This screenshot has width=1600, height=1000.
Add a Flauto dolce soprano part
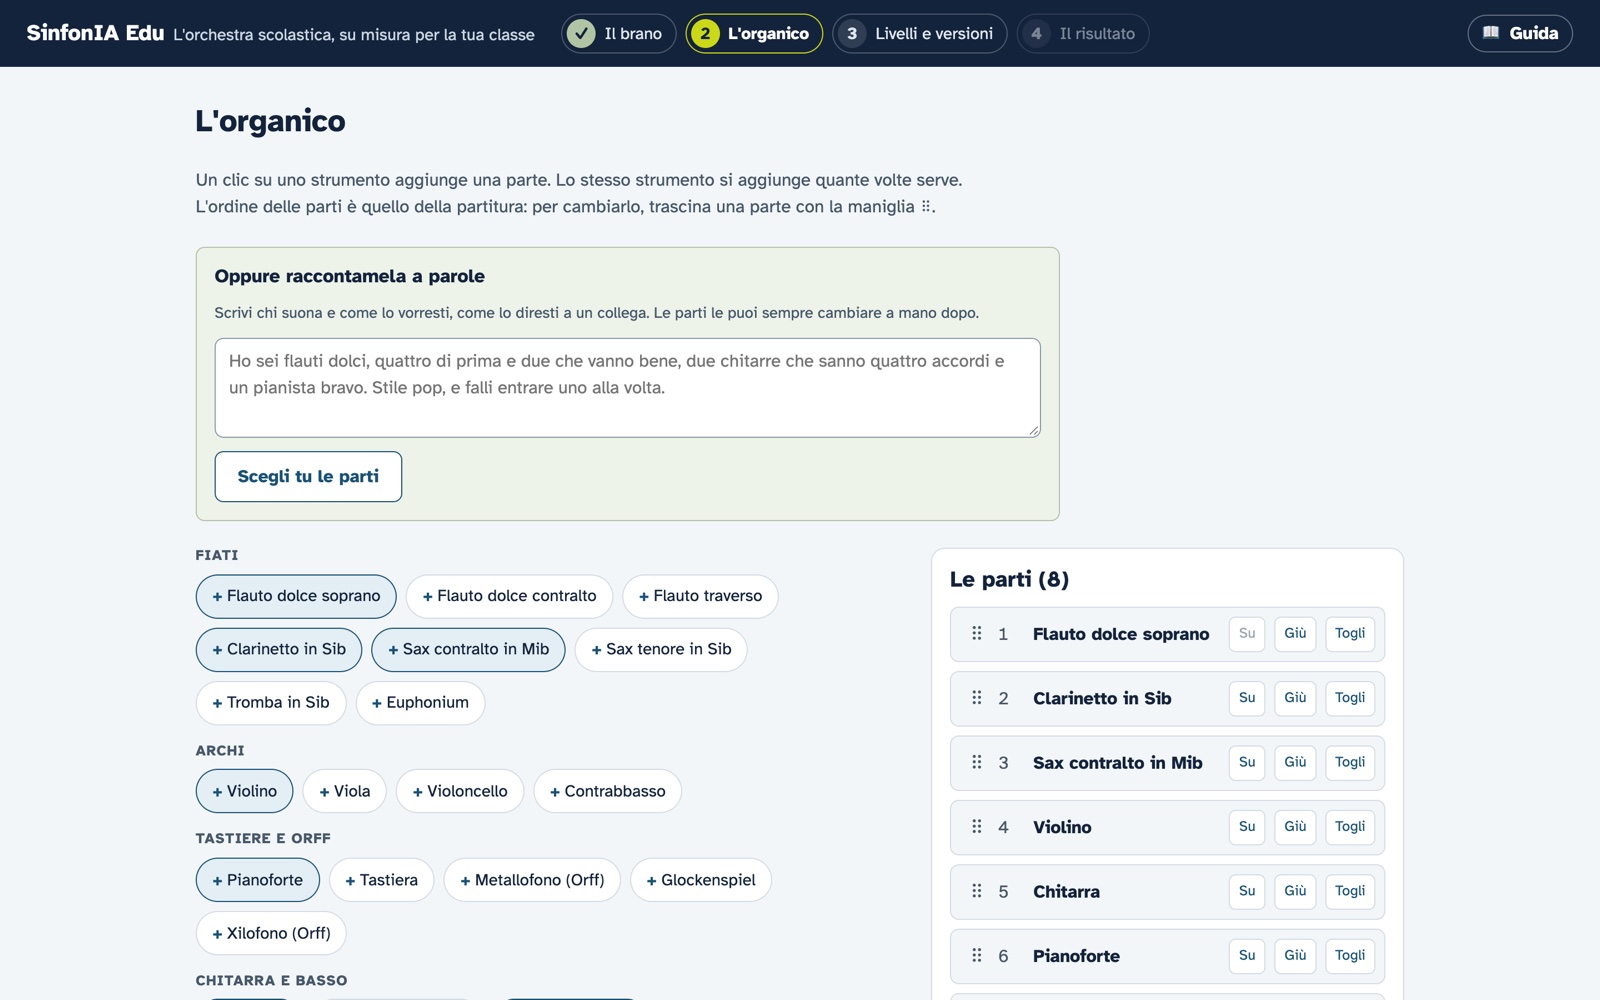tap(296, 596)
